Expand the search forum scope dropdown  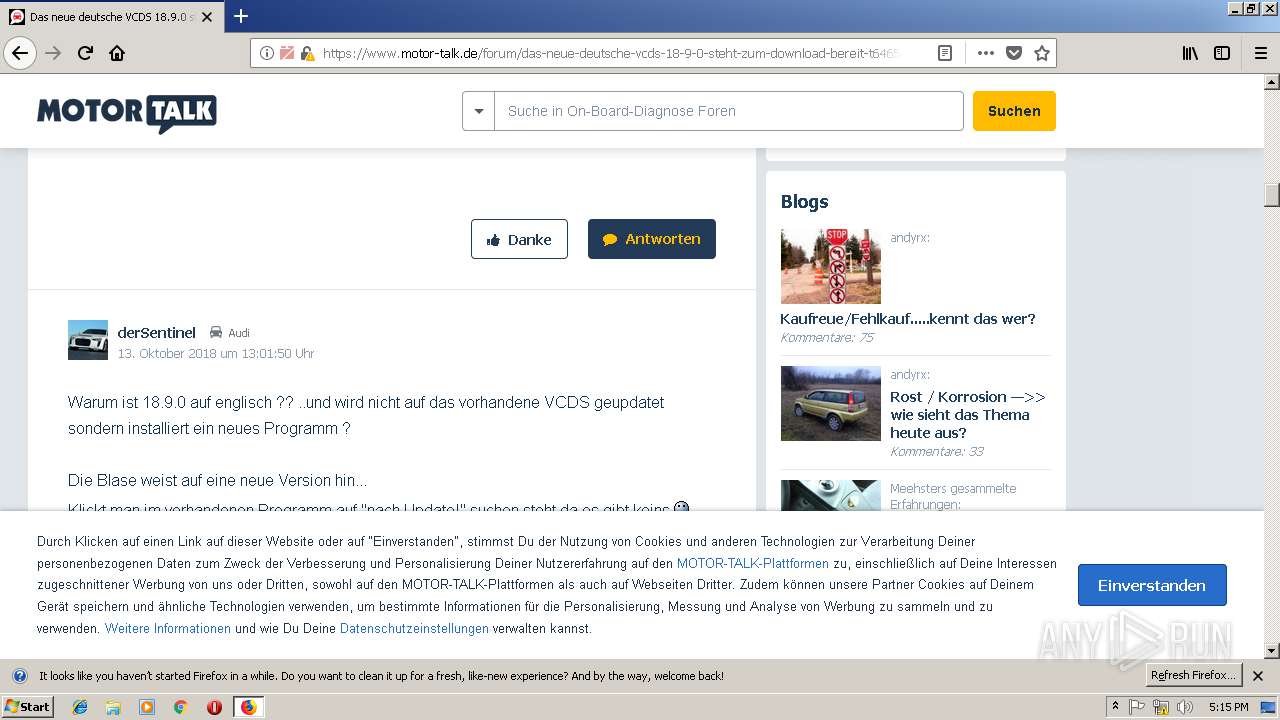click(x=478, y=111)
